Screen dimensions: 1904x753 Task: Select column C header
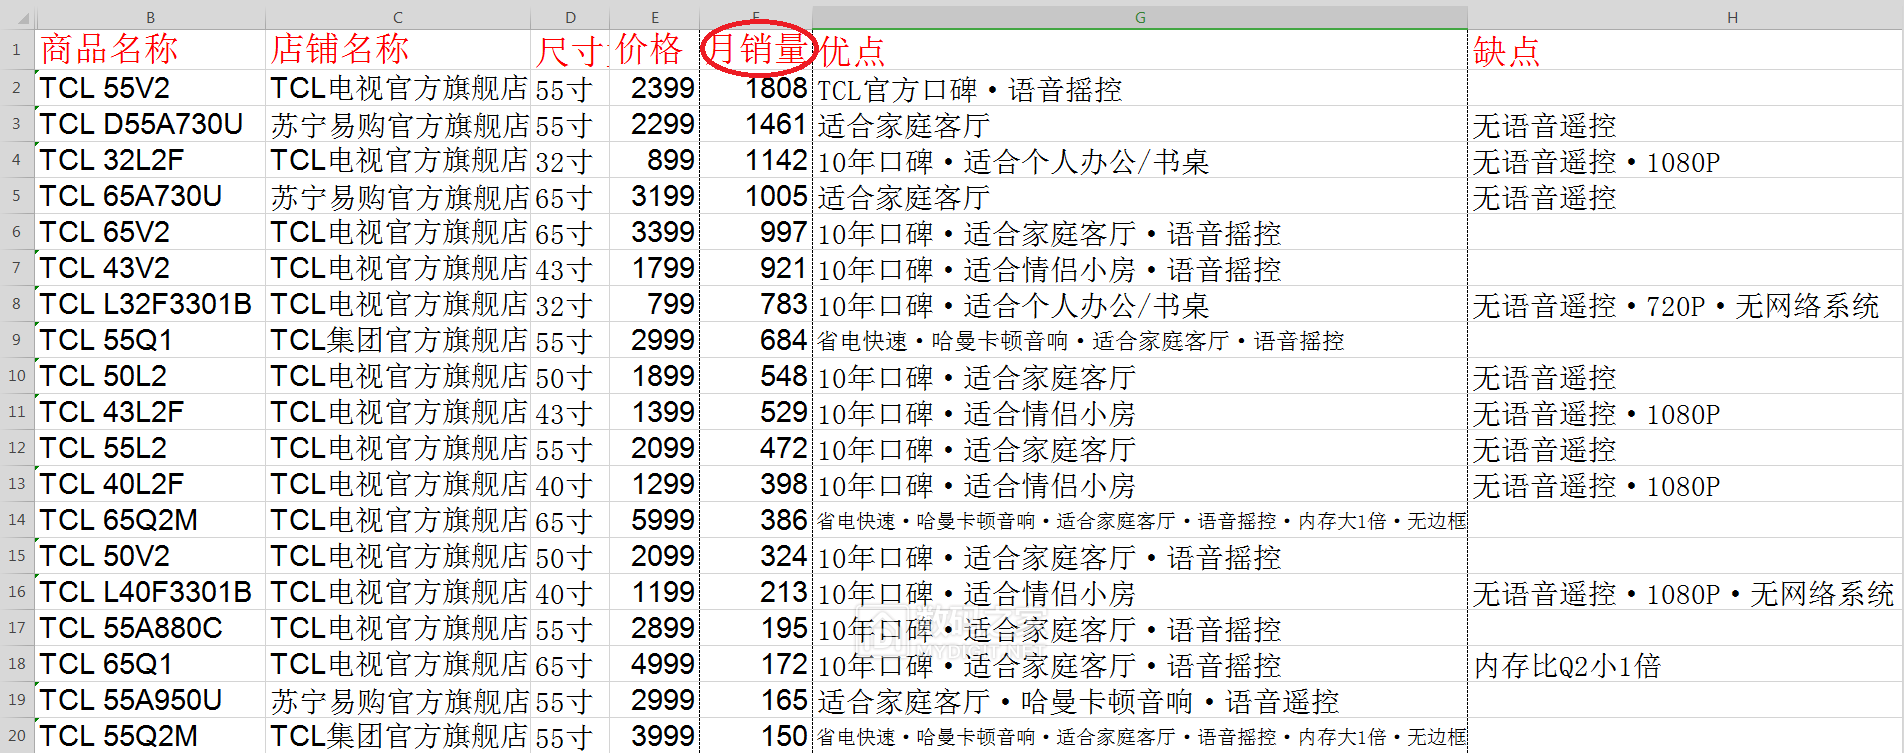coord(398,18)
